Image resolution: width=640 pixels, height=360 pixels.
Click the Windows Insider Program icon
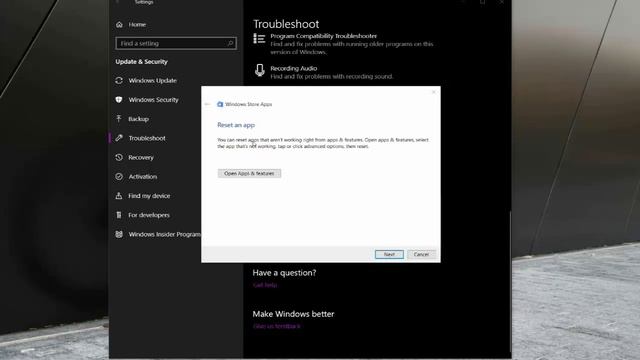pos(119,234)
